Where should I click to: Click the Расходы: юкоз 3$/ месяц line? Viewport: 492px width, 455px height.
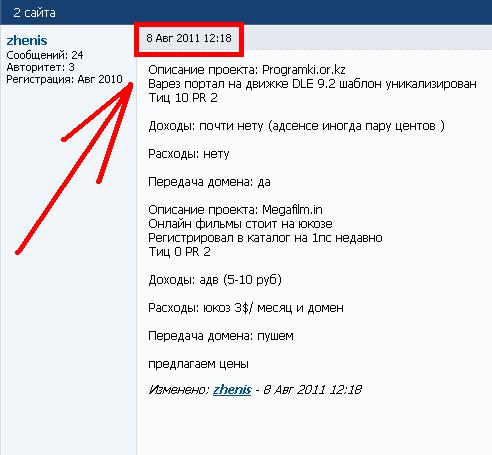(x=246, y=308)
